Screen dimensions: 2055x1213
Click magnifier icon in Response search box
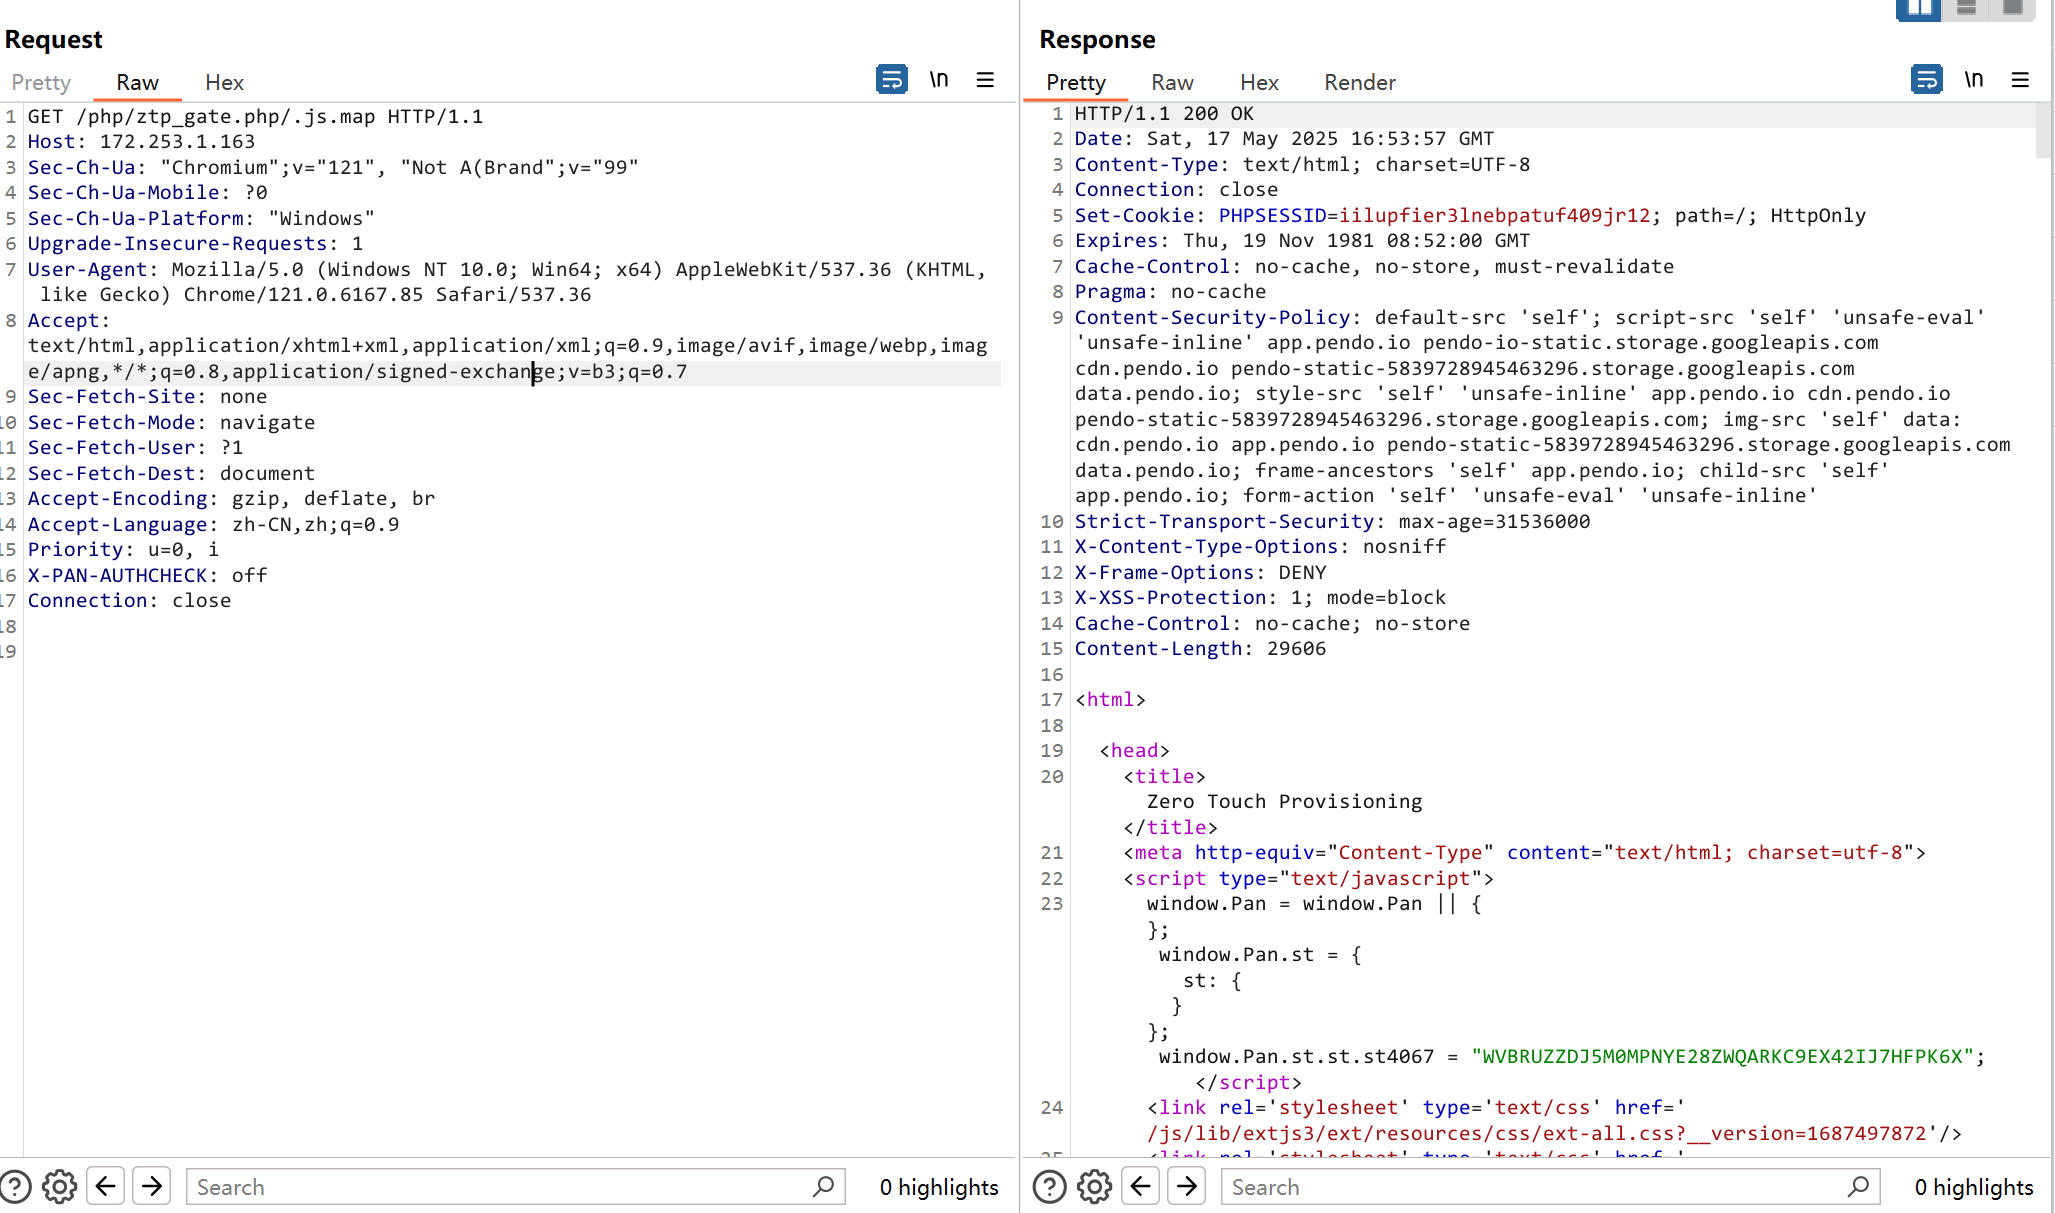(x=1858, y=1187)
